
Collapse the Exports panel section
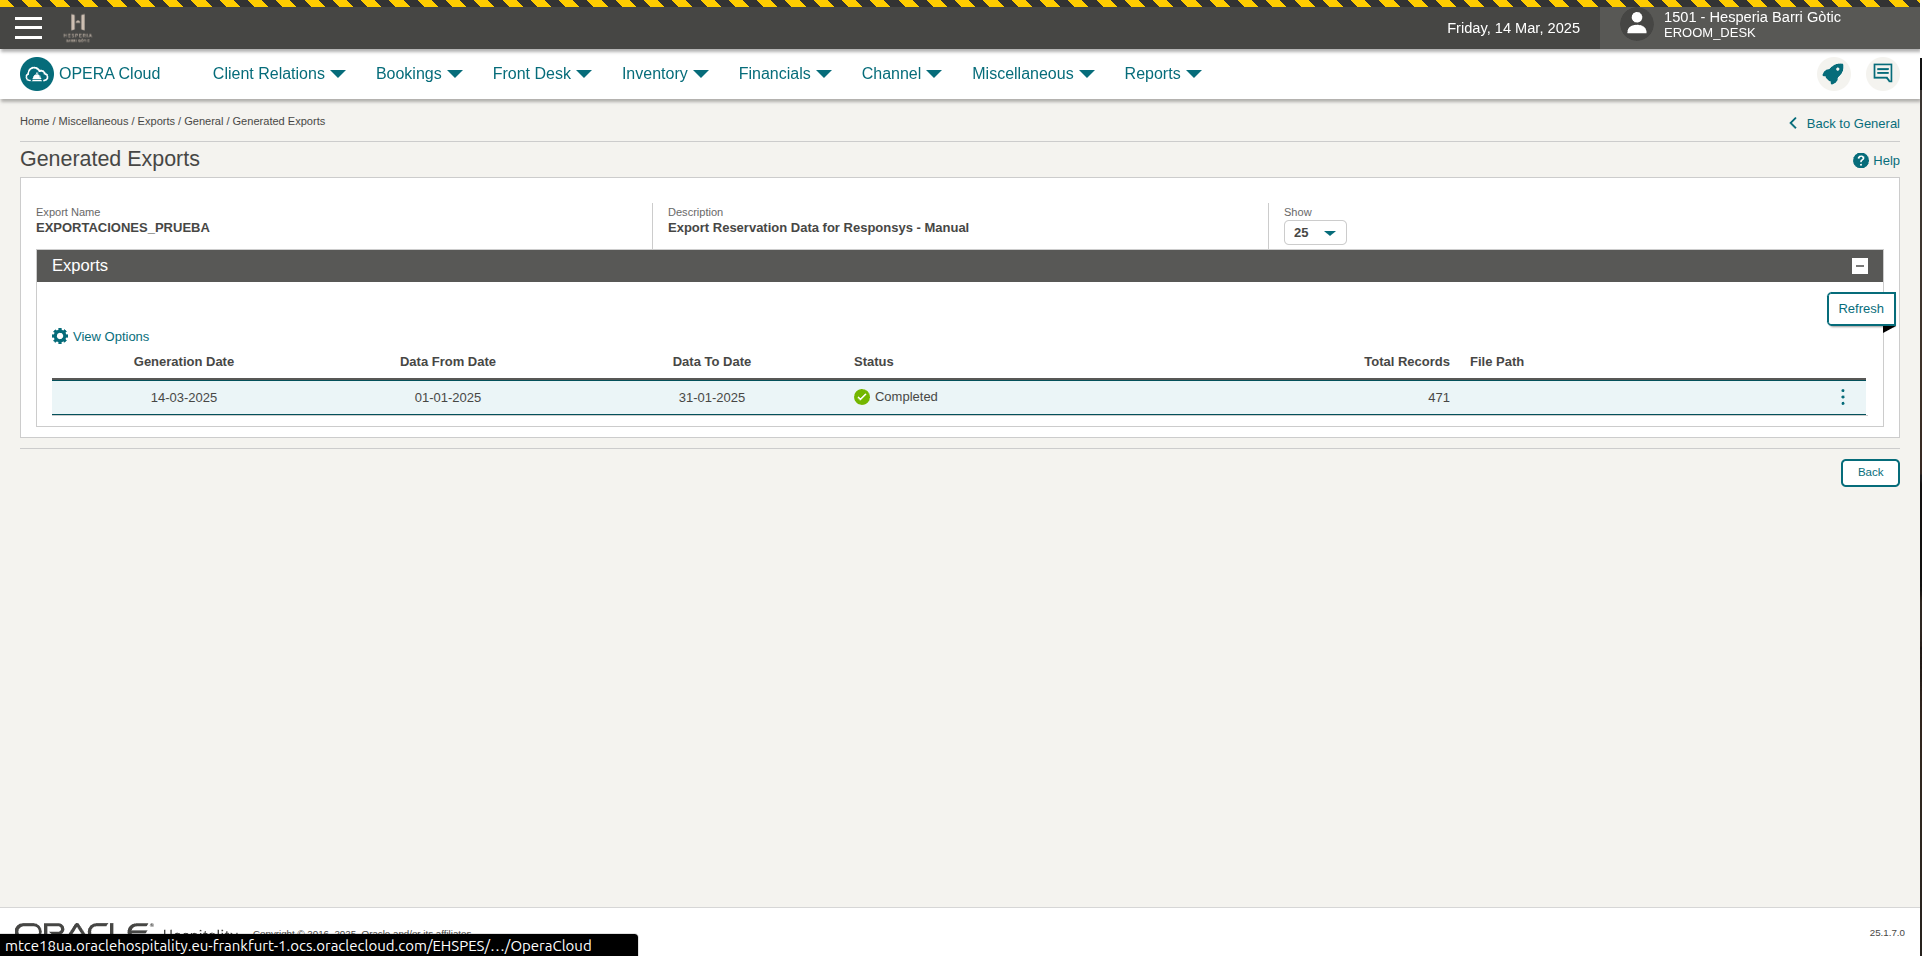pos(1859,266)
